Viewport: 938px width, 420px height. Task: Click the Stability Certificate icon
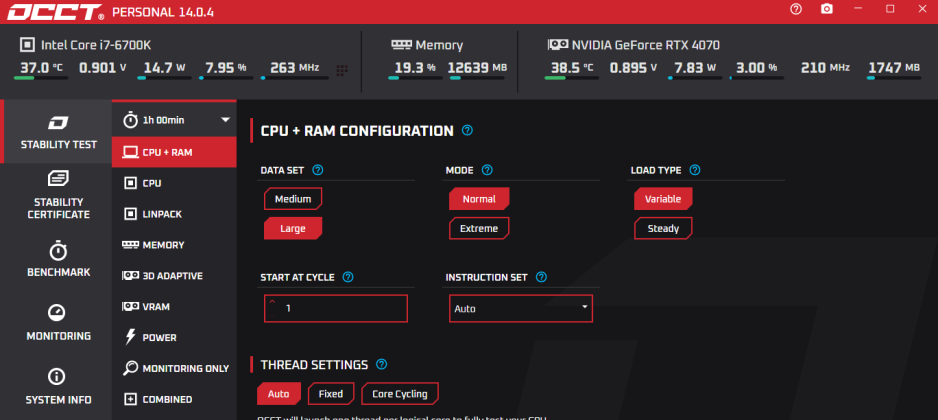[x=58, y=178]
